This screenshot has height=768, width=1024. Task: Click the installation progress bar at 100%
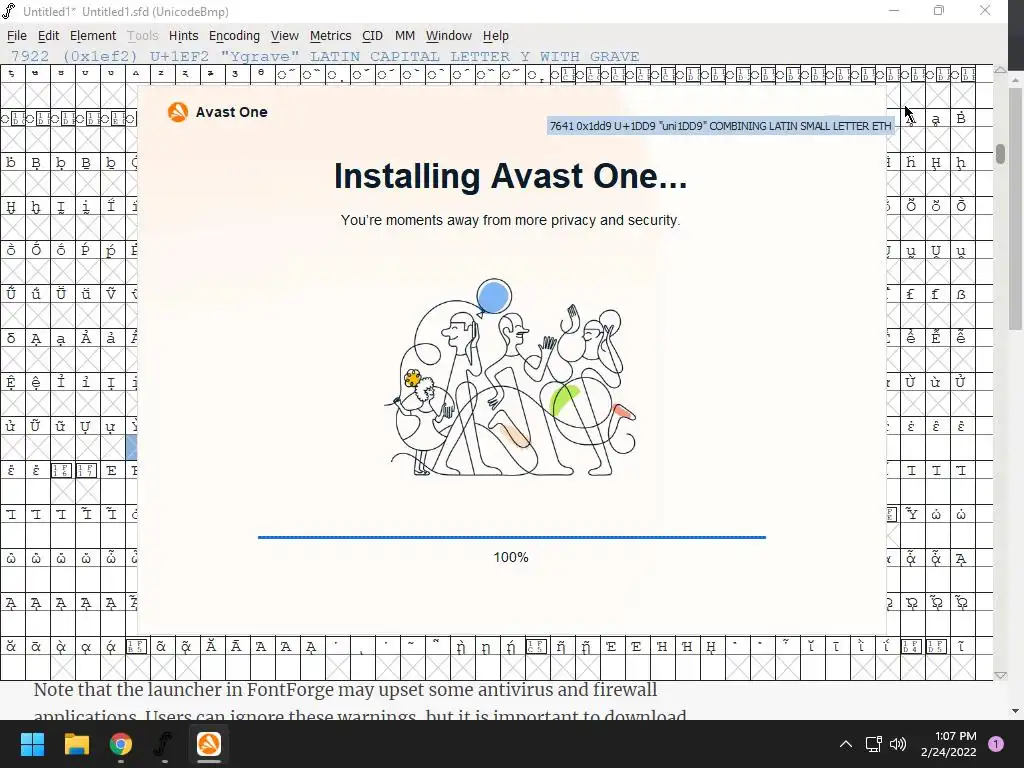(511, 537)
